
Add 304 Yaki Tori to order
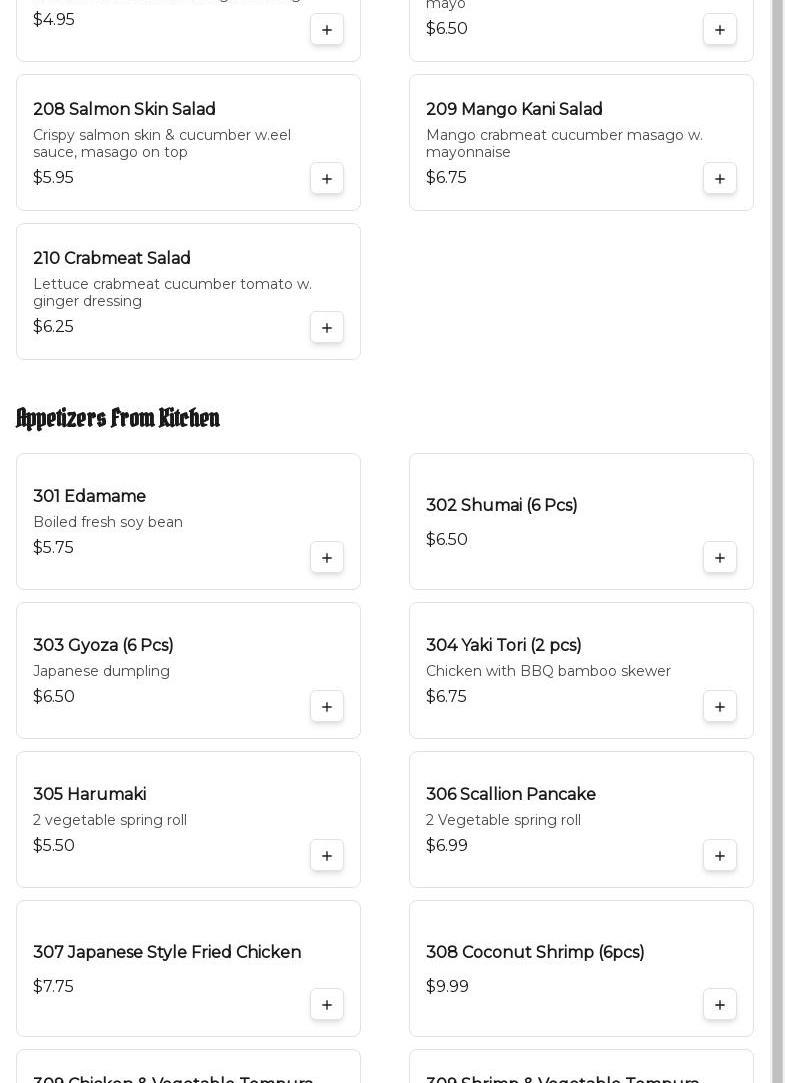[720, 707]
